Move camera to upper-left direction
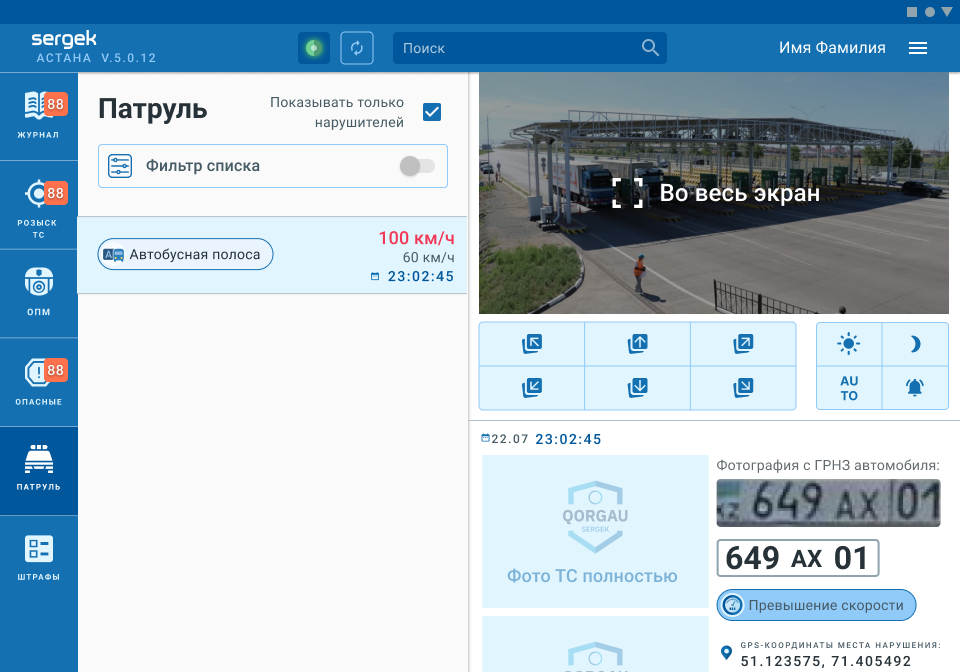Screen dimensions: 960x672 pyautogui.click(x=532, y=344)
